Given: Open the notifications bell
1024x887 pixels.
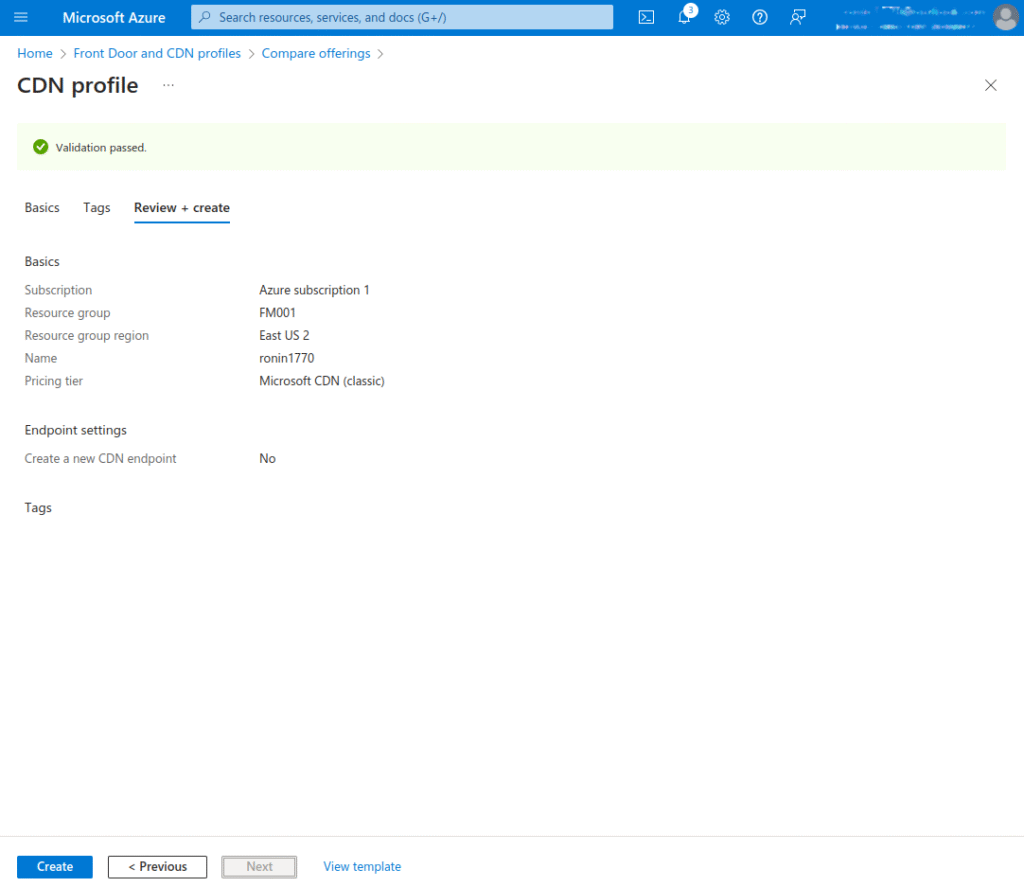Looking at the screenshot, I should 684,18.
